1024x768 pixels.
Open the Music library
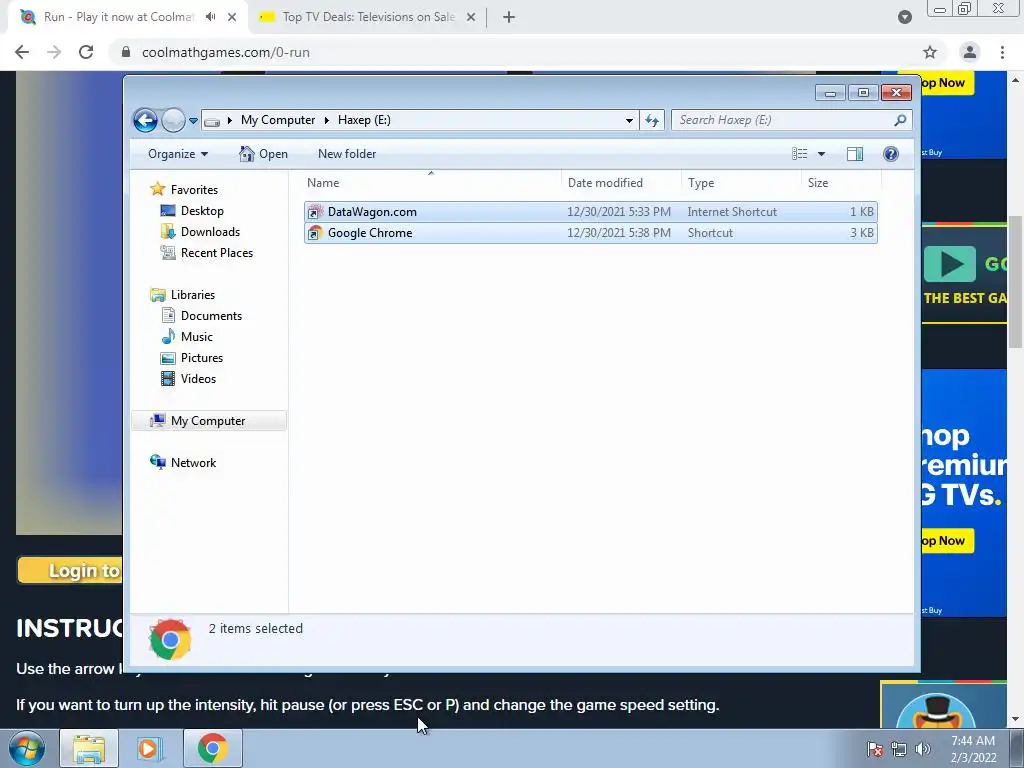pos(197,336)
